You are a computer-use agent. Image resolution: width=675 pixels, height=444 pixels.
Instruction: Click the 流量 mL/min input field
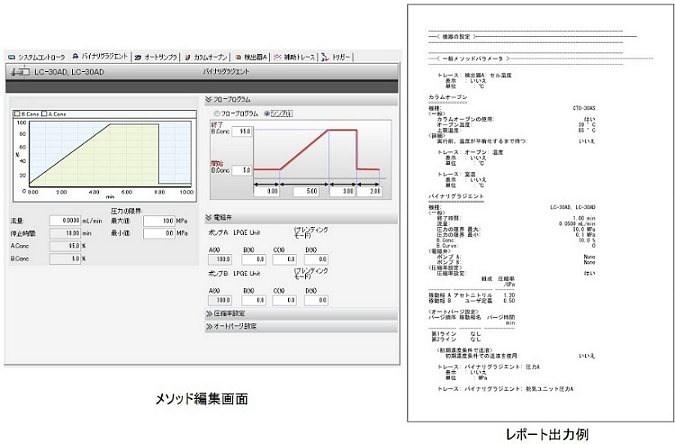pyautogui.click(x=65, y=220)
